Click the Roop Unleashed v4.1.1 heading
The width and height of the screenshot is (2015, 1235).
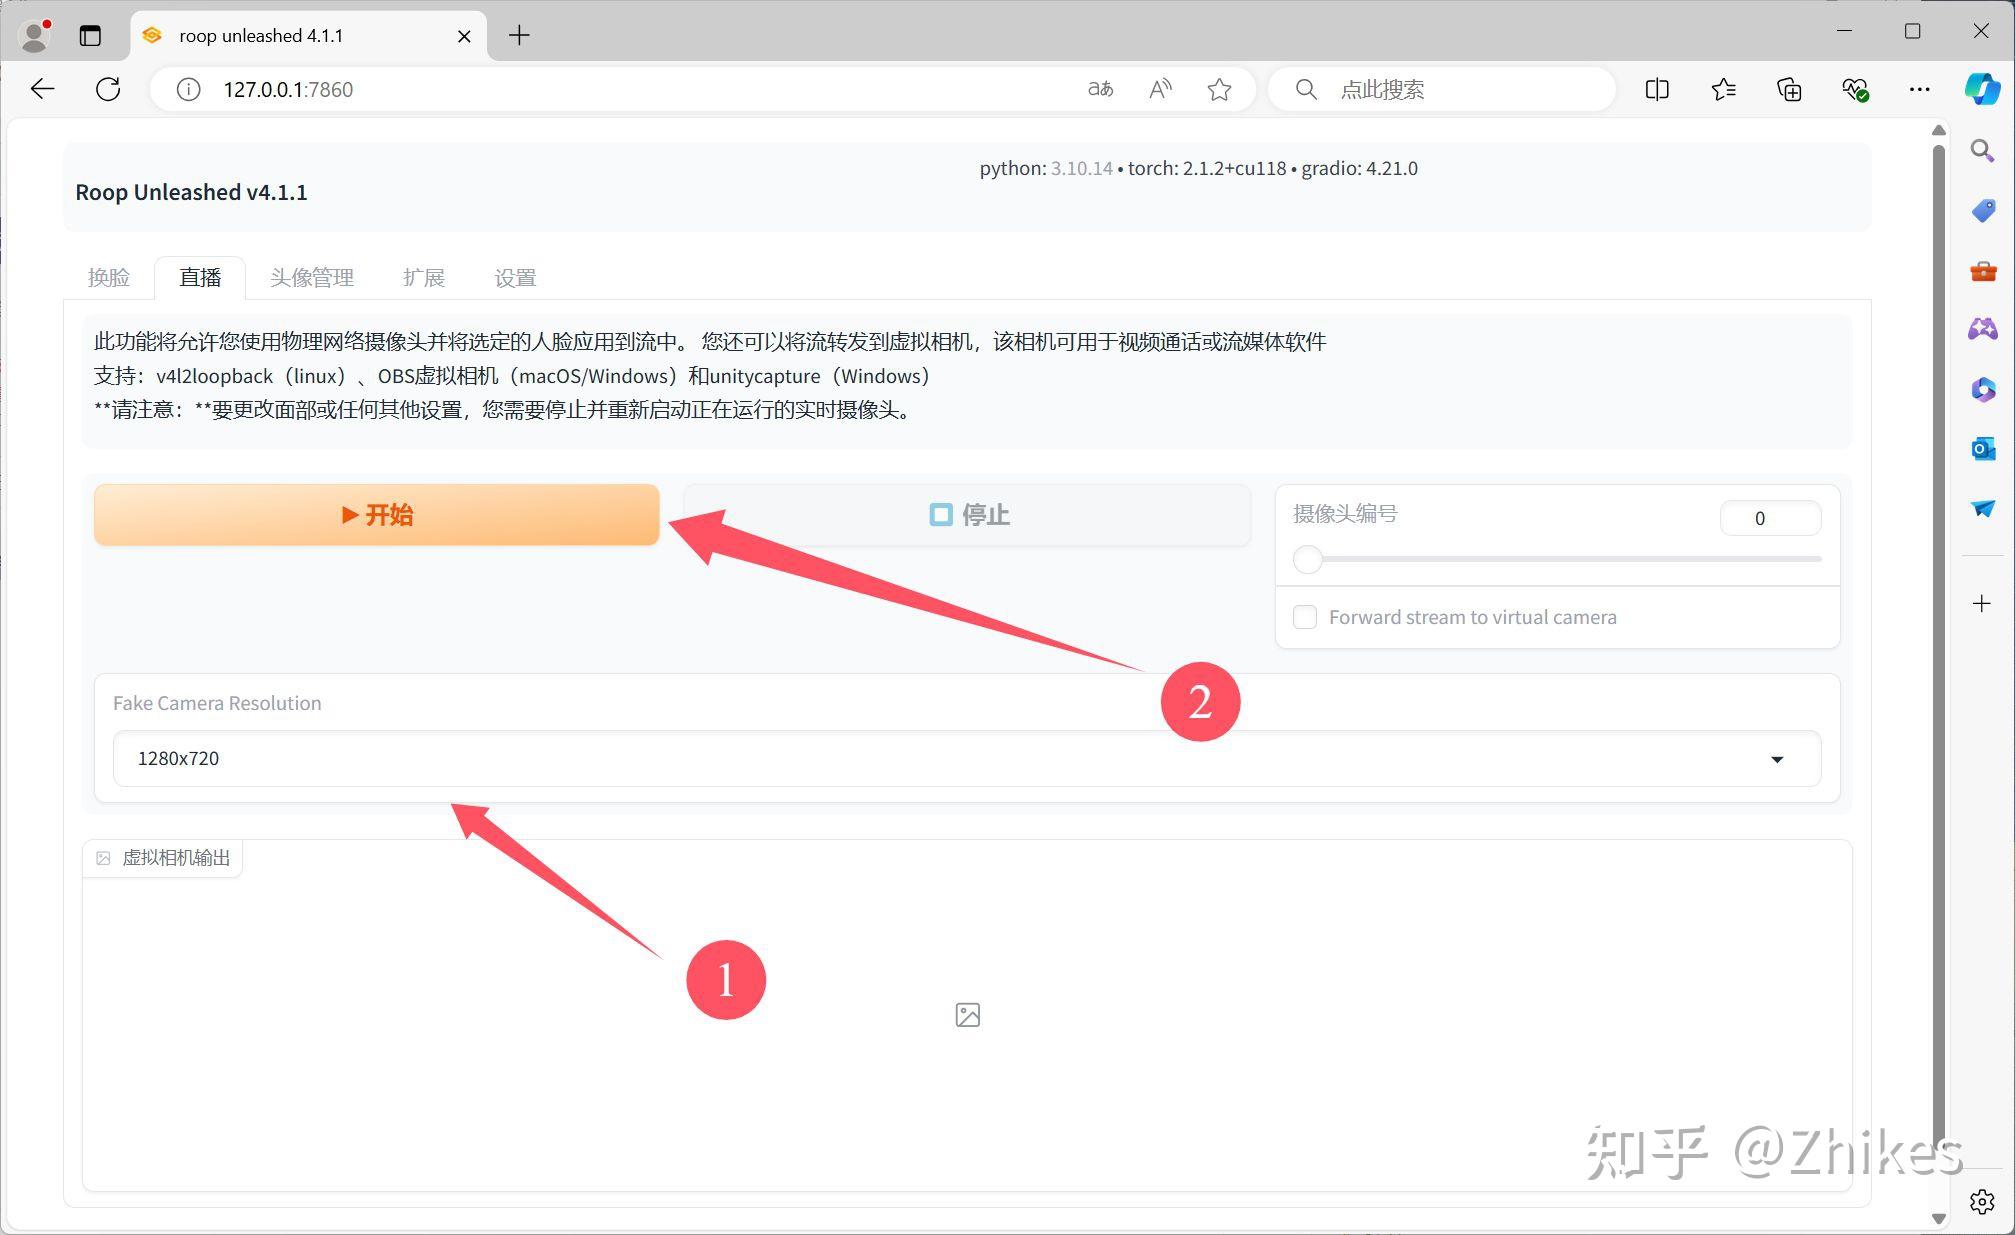click(191, 192)
